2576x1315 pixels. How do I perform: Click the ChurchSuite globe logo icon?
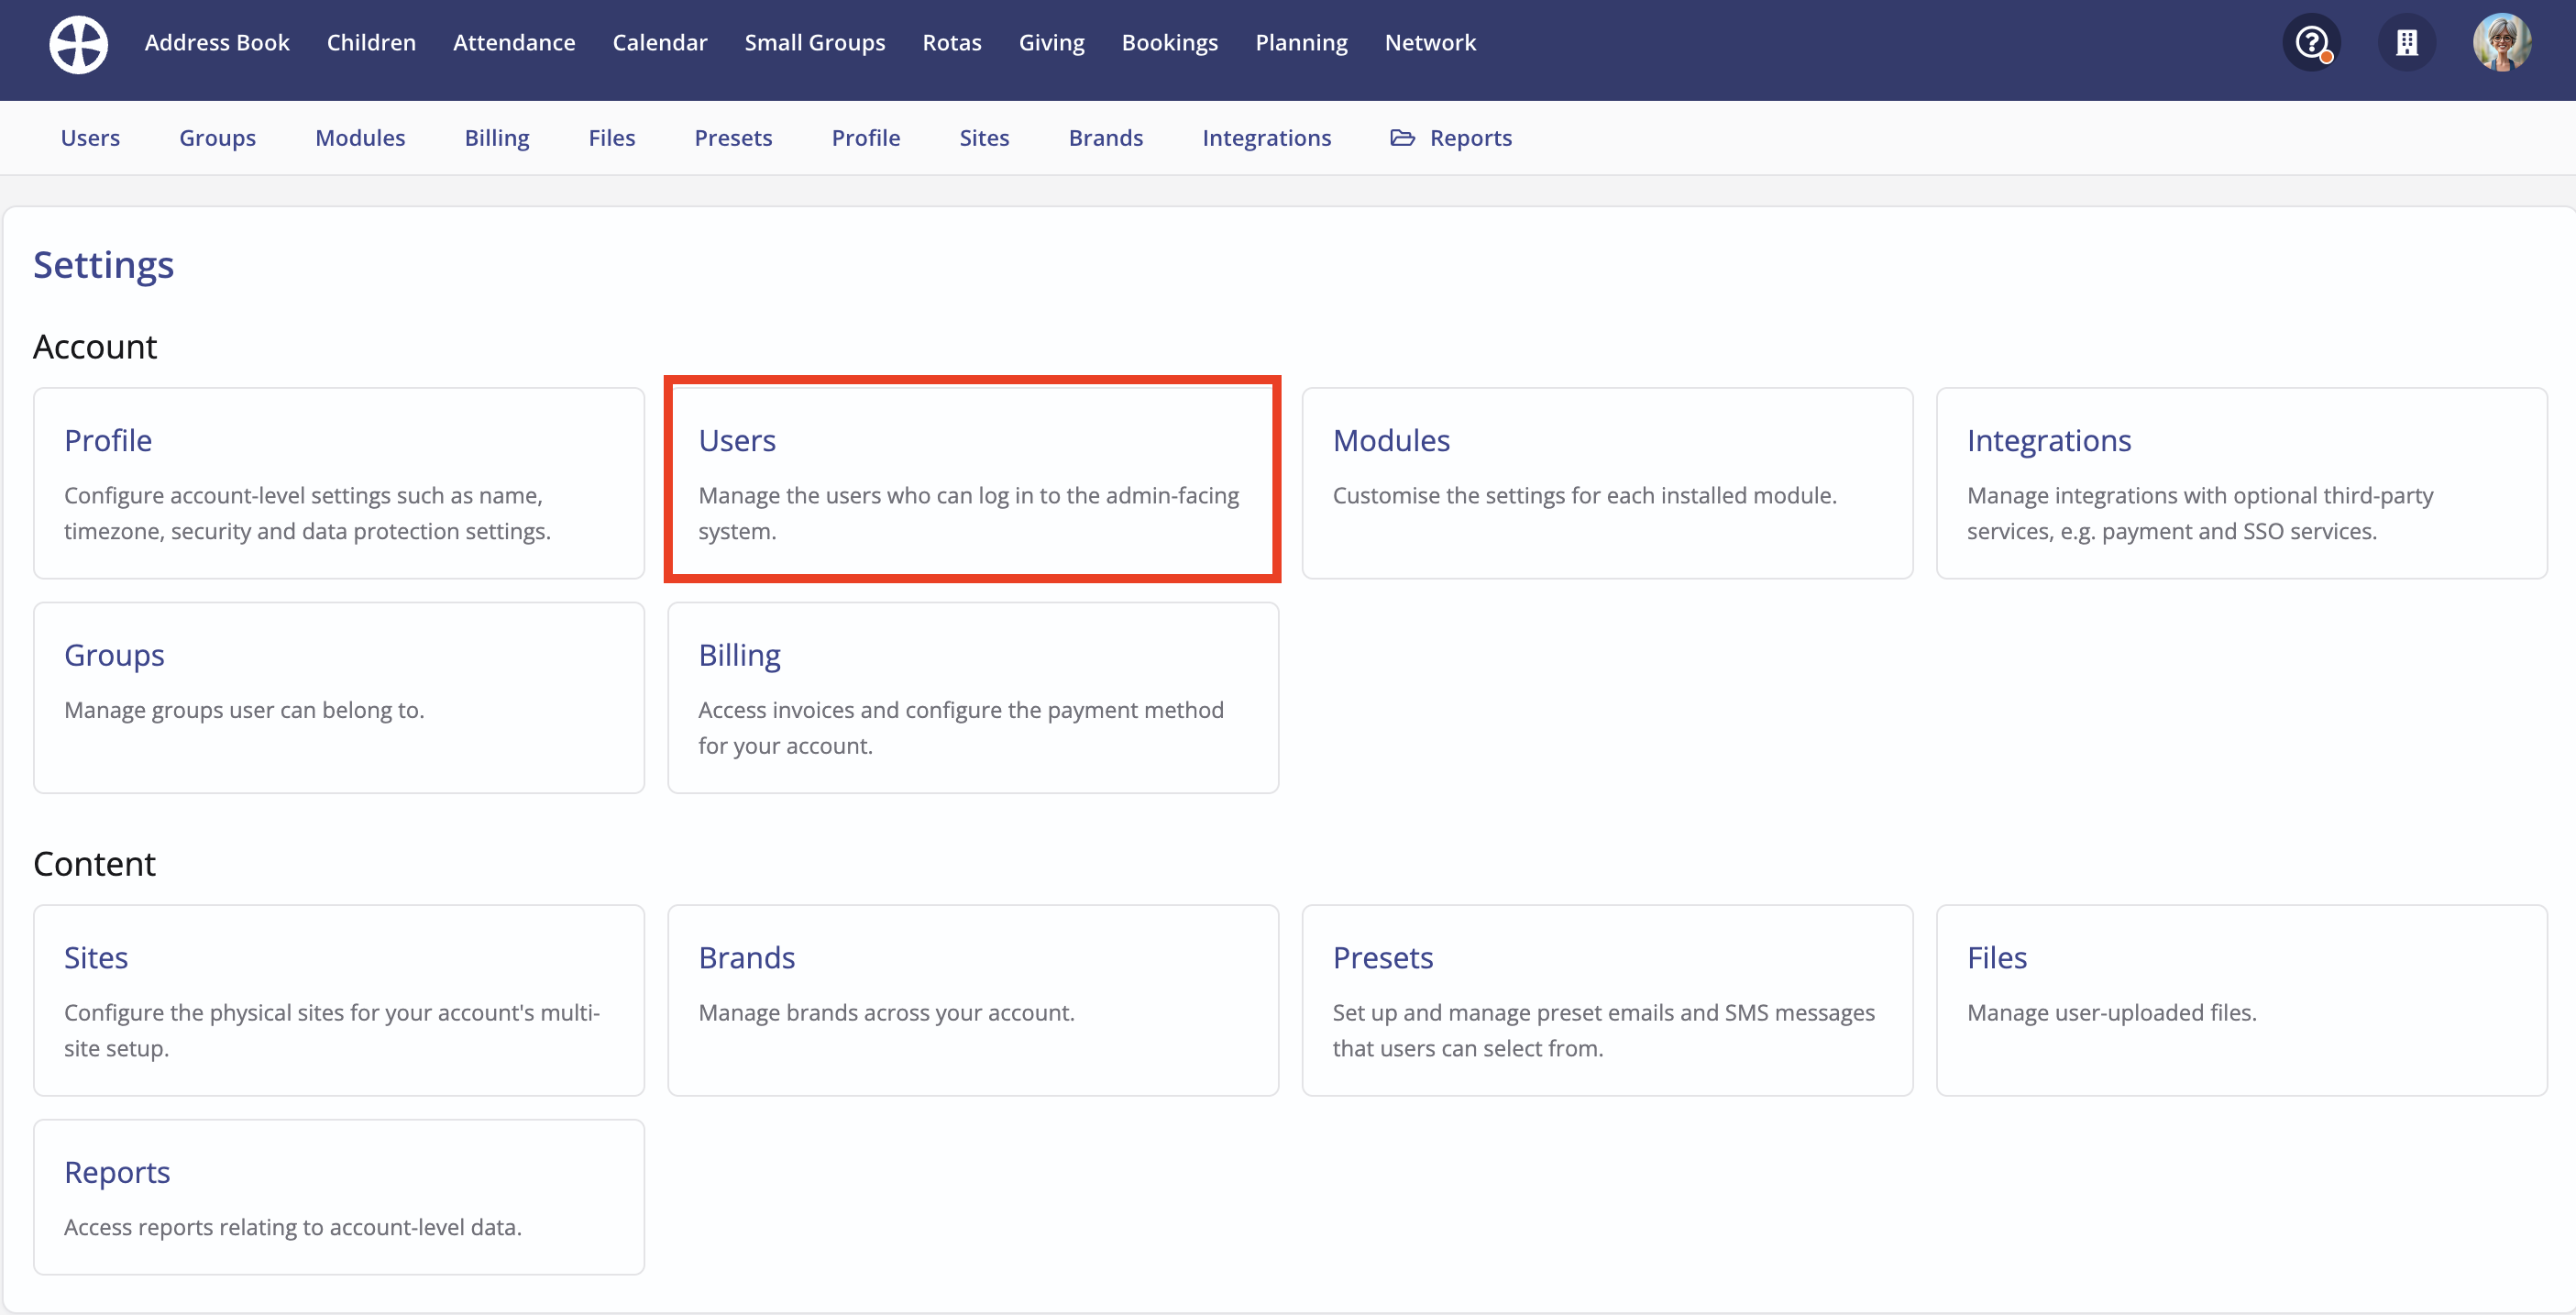tap(78, 44)
